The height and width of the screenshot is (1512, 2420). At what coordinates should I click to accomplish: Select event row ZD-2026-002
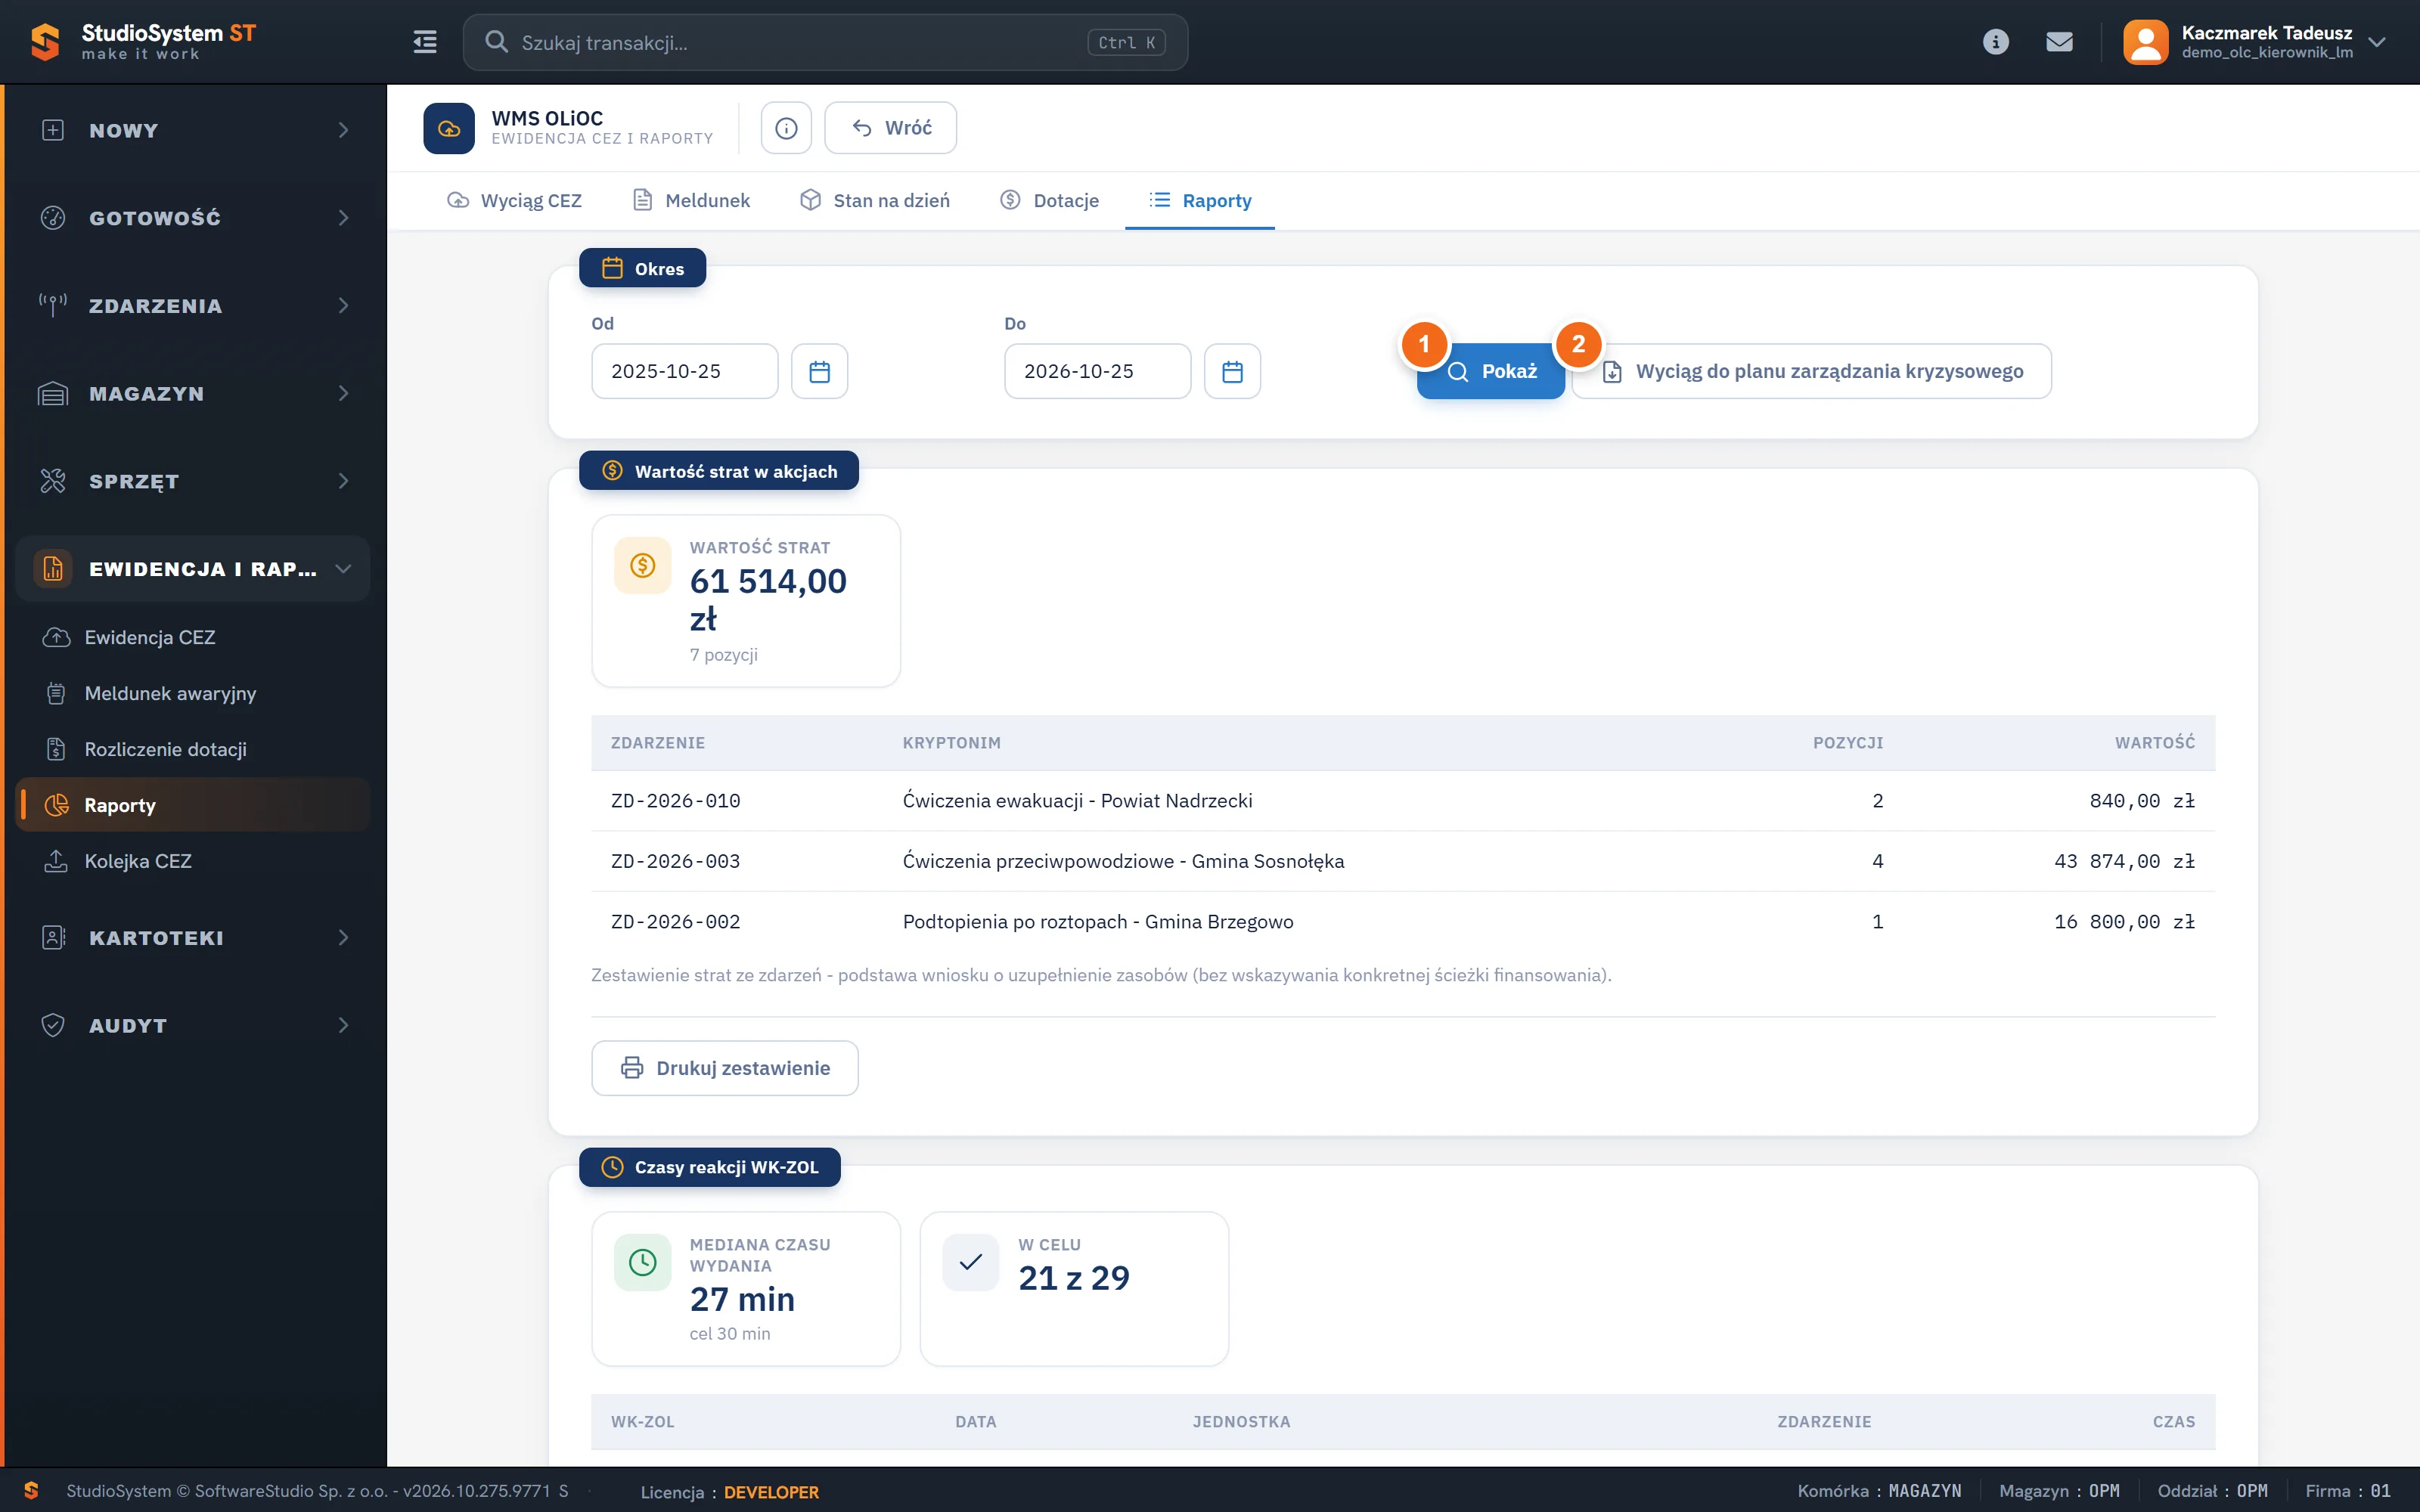pos(1403,922)
